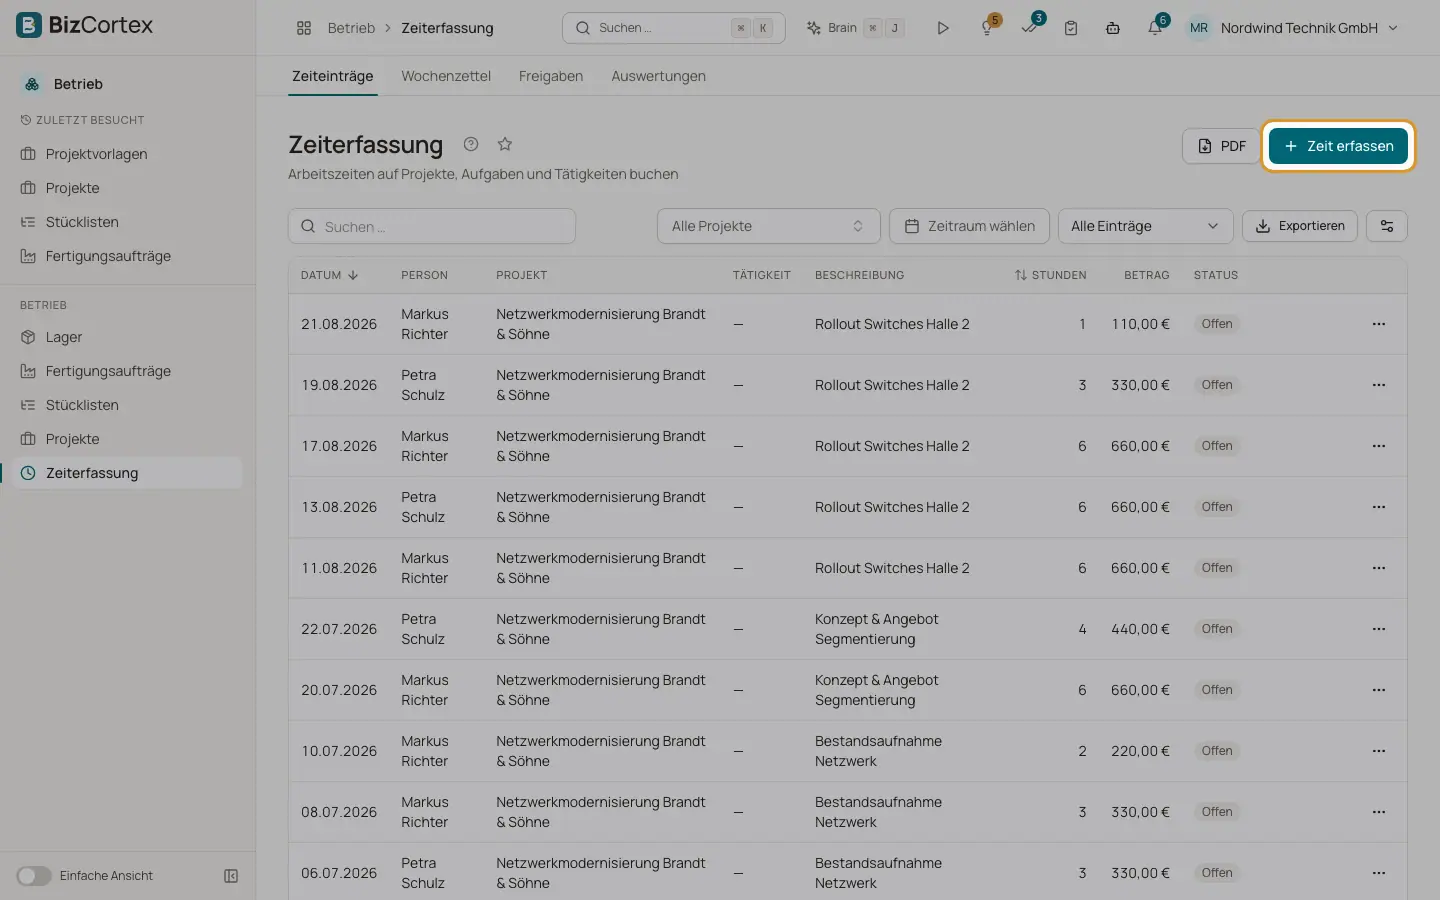Click the 440,00 € amount cell
Screen dimensions: 1440x900
[x=1140, y=629]
